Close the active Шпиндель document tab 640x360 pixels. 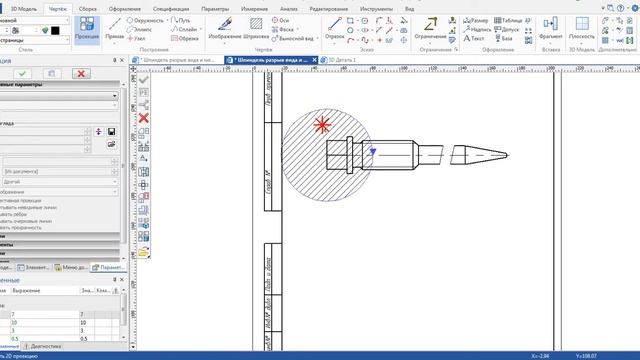(x=314, y=60)
